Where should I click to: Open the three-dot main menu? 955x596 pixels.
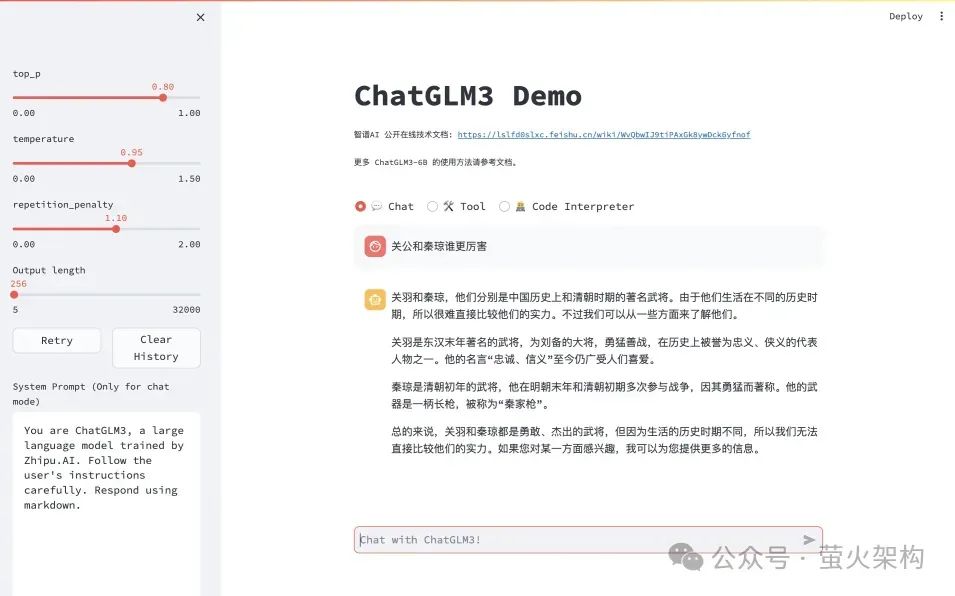(x=941, y=16)
